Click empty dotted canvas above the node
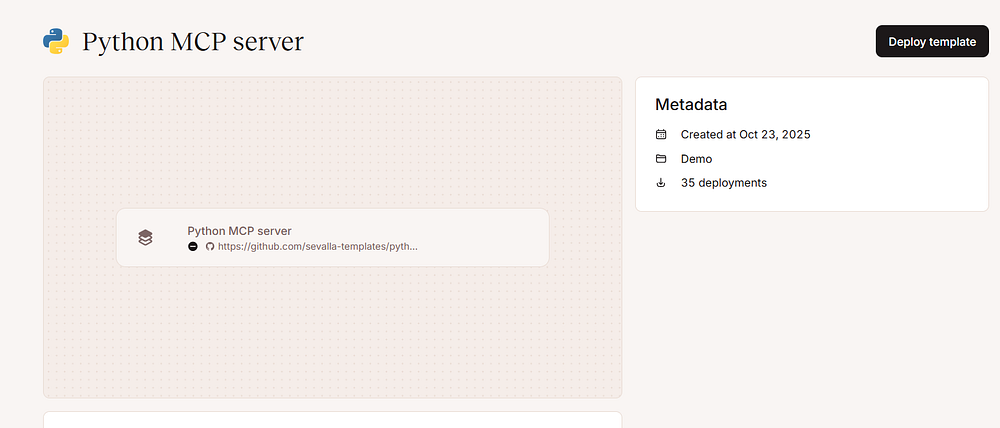Viewport: 1000px width, 428px height. click(x=332, y=140)
